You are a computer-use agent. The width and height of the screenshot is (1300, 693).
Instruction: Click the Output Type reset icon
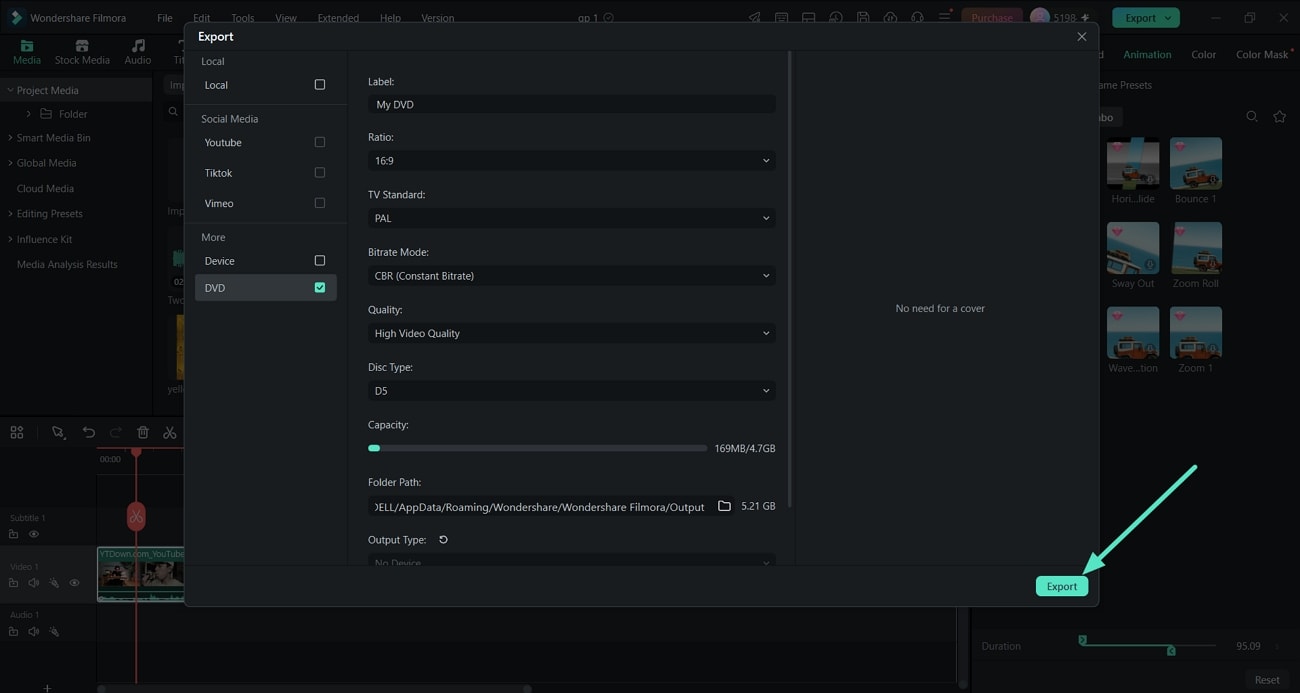443,540
